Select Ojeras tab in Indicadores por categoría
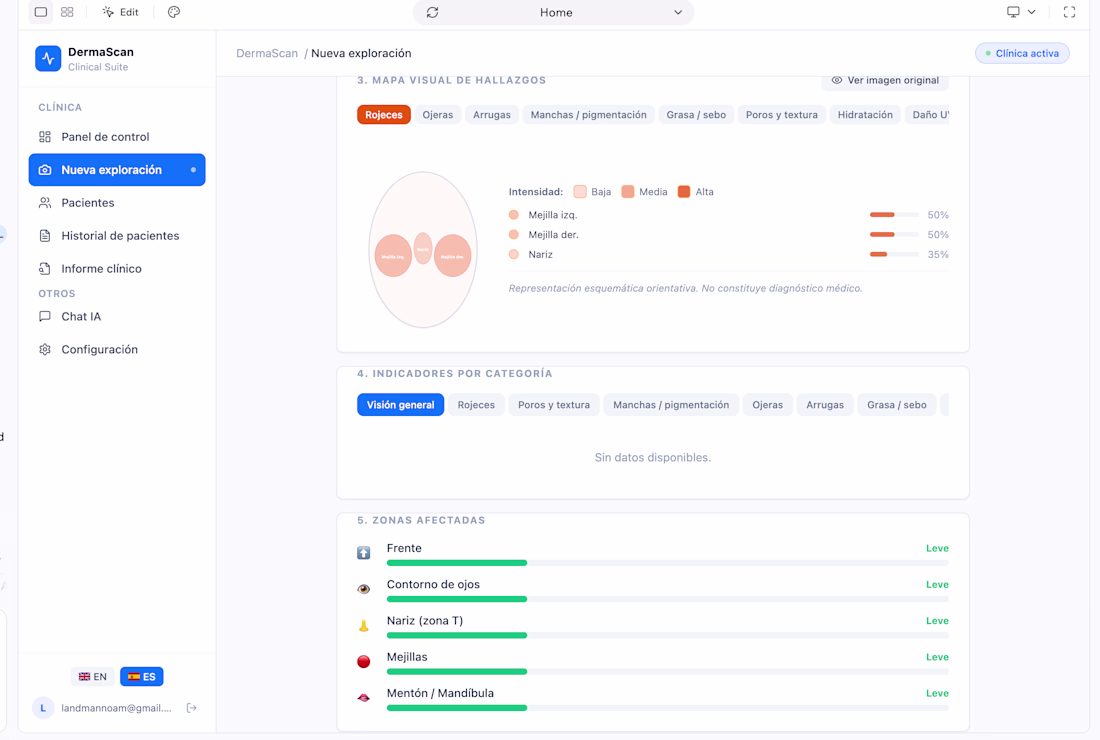The height and width of the screenshot is (740, 1100). tap(767, 405)
